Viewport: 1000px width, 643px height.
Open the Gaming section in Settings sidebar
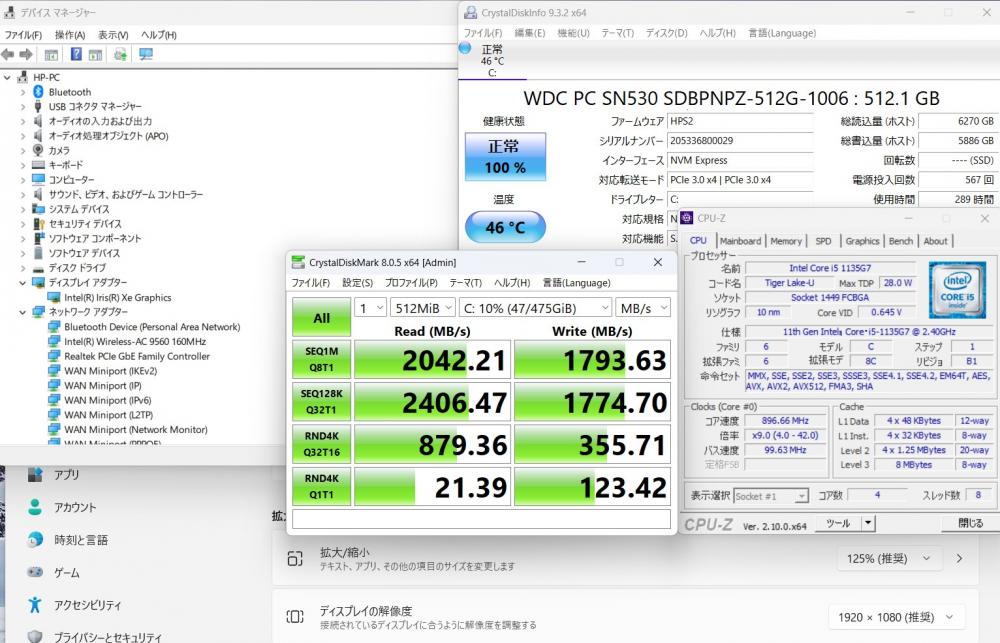point(66,572)
